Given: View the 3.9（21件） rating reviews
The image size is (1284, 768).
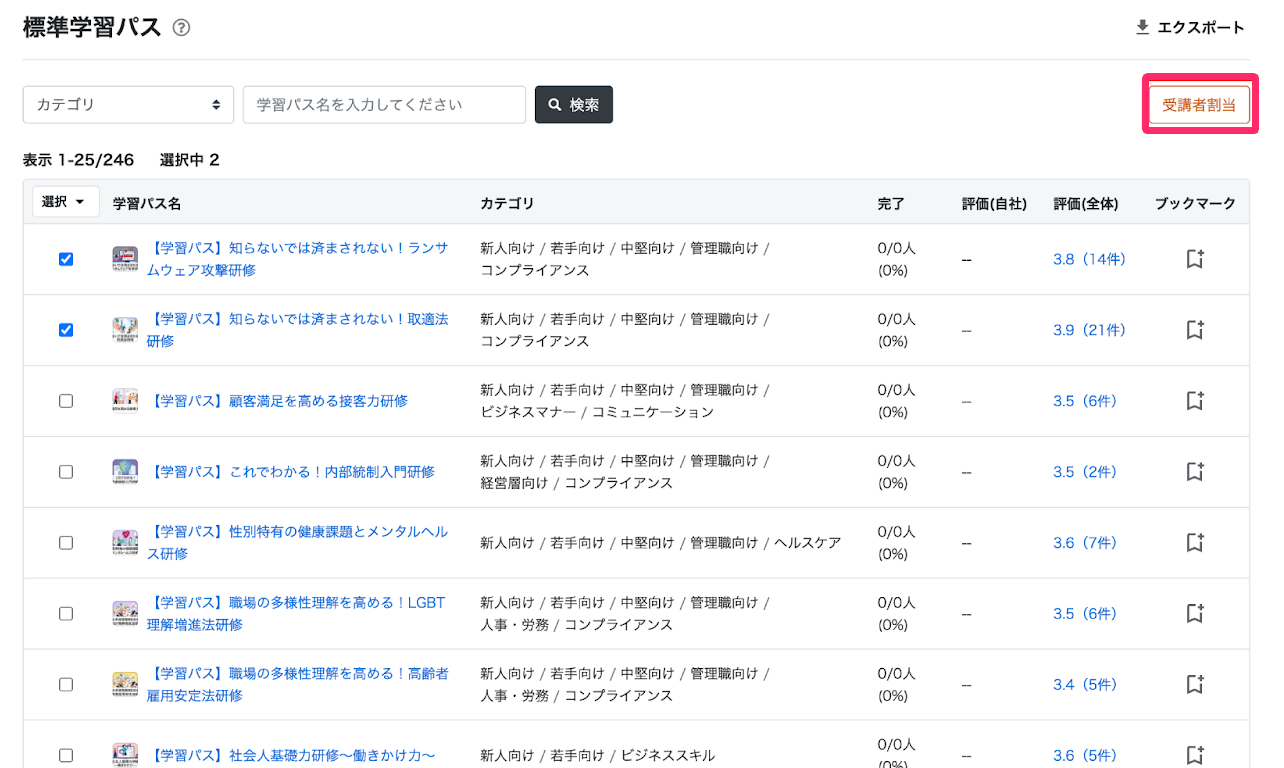Looking at the screenshot, I should pos(1089,330).
